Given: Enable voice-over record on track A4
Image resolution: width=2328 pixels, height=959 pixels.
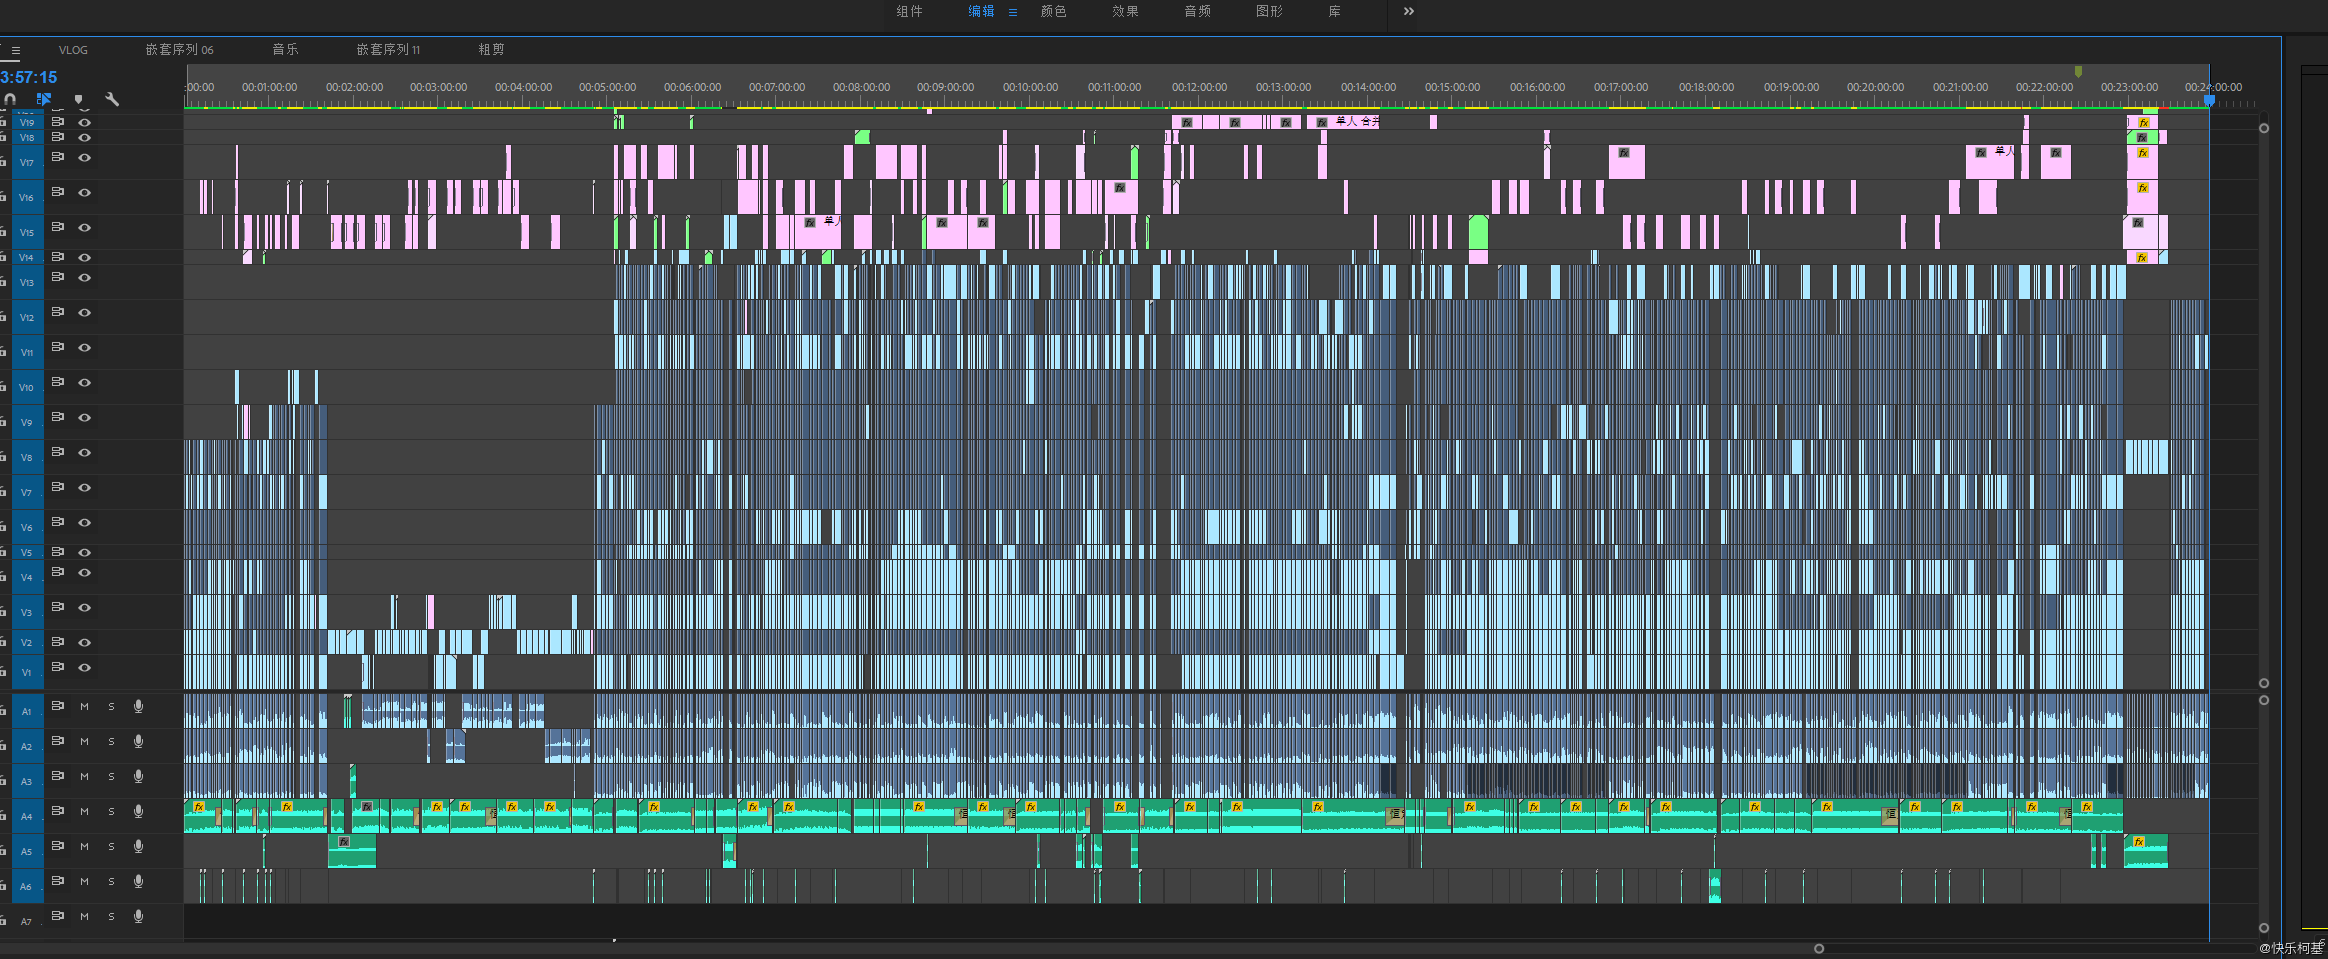Looking at the screenshot, I should click(138, 811).
